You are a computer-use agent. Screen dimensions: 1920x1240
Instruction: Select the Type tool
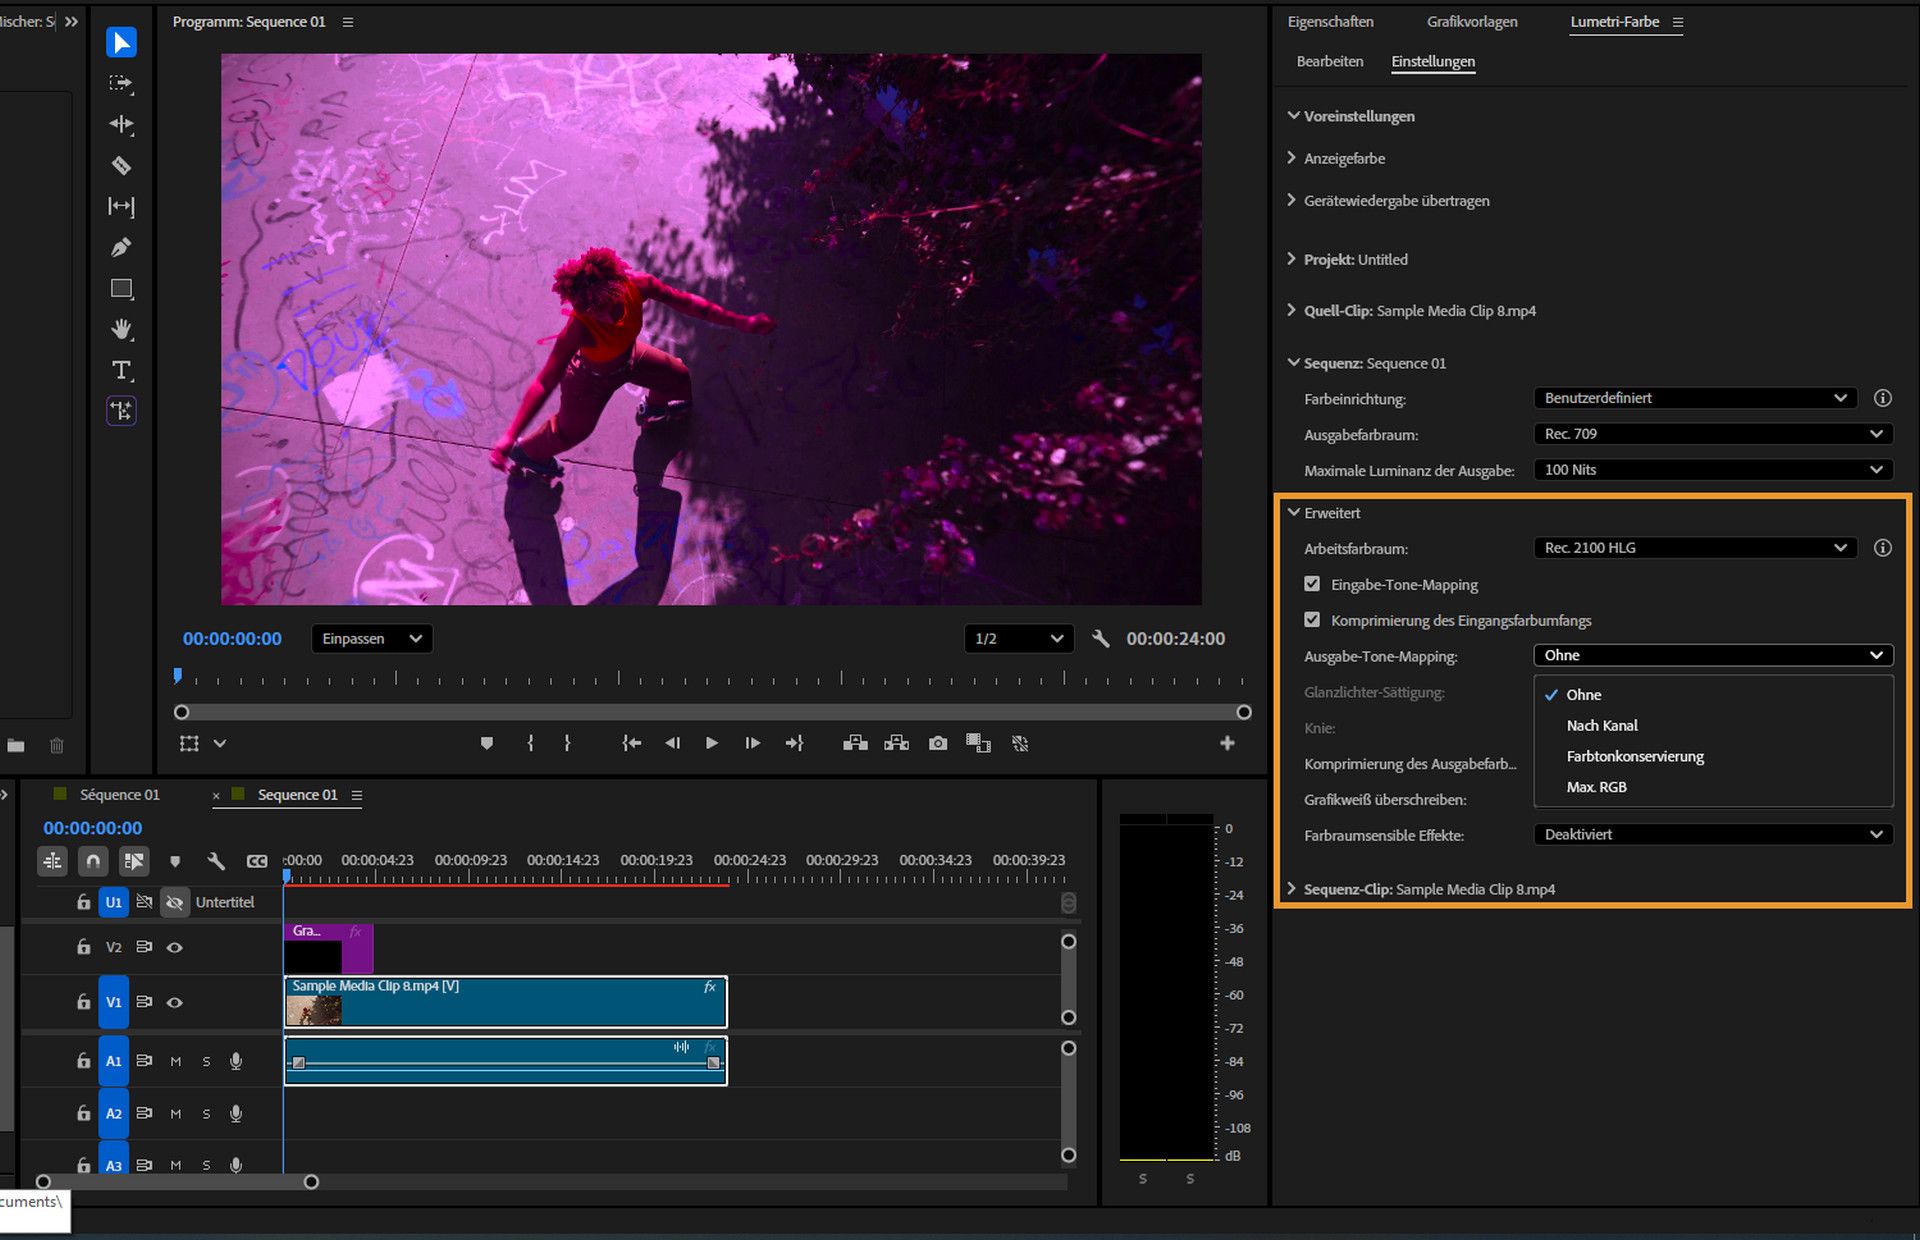coord(120,370)
